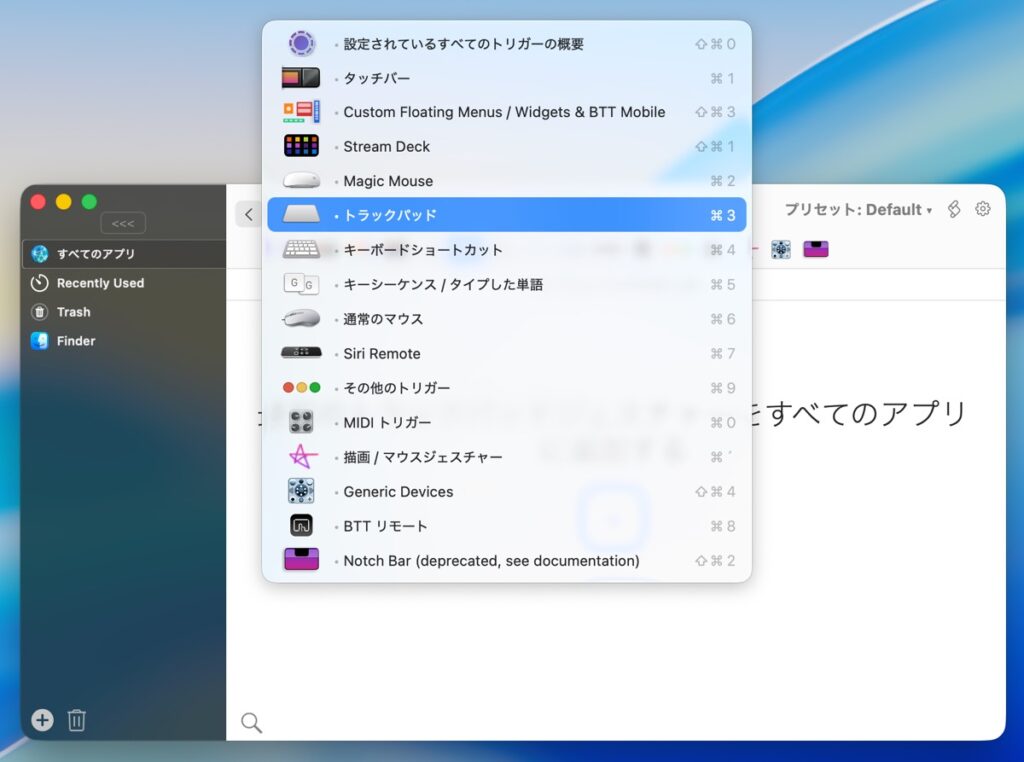Click the search magnifier field
This screenshot has width=1024, height=762.
(x=252, y=722)
